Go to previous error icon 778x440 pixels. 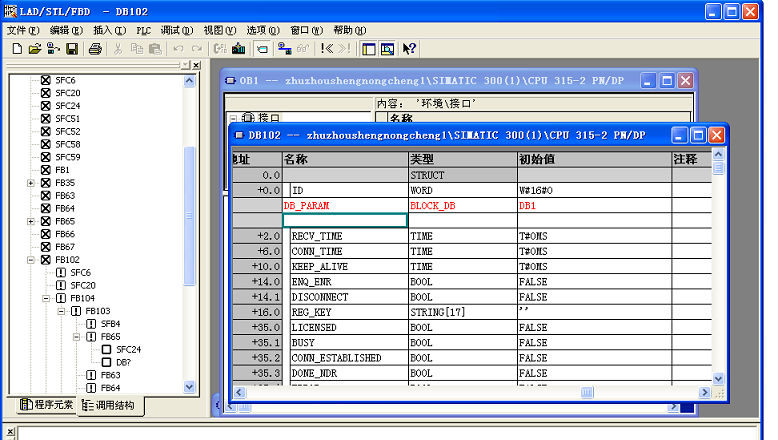pos(326,49)
